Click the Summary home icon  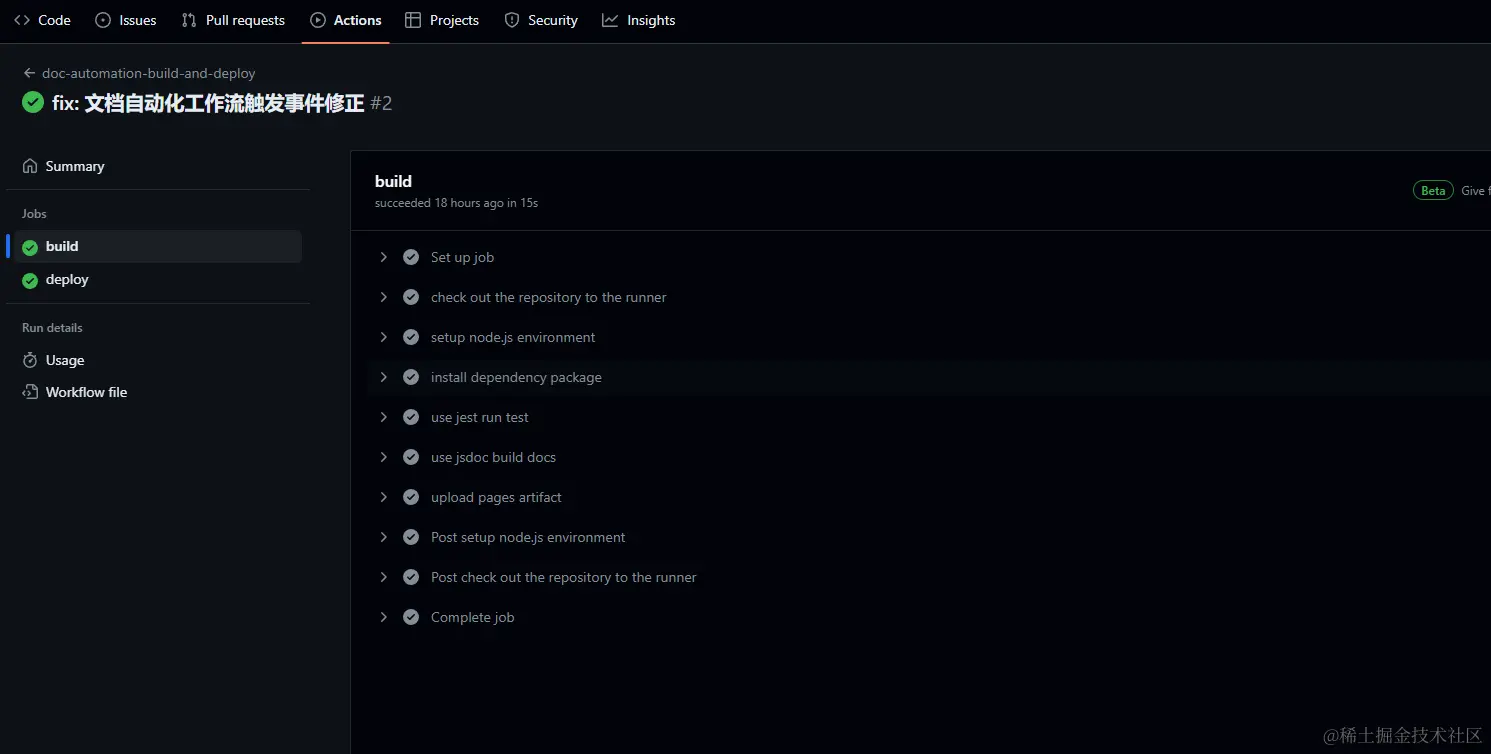pos(30,166)
